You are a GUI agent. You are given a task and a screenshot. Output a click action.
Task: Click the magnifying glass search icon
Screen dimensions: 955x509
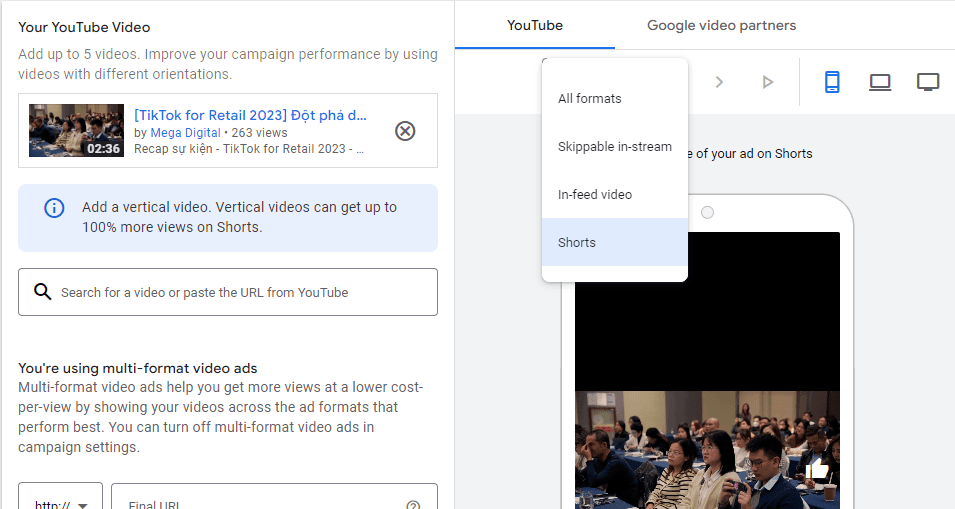43,292
